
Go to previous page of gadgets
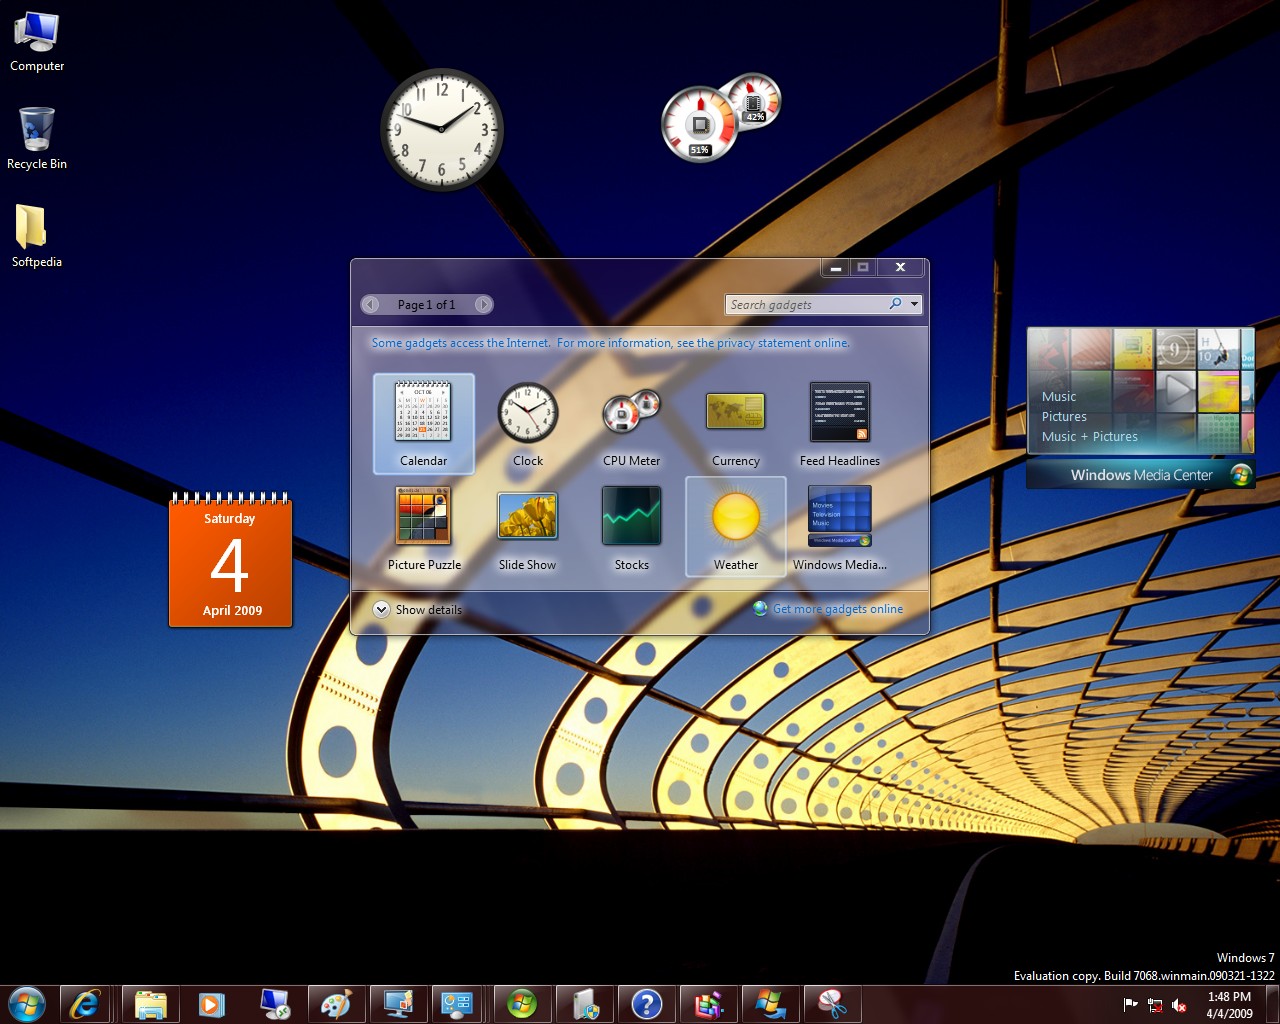point(371,304)
